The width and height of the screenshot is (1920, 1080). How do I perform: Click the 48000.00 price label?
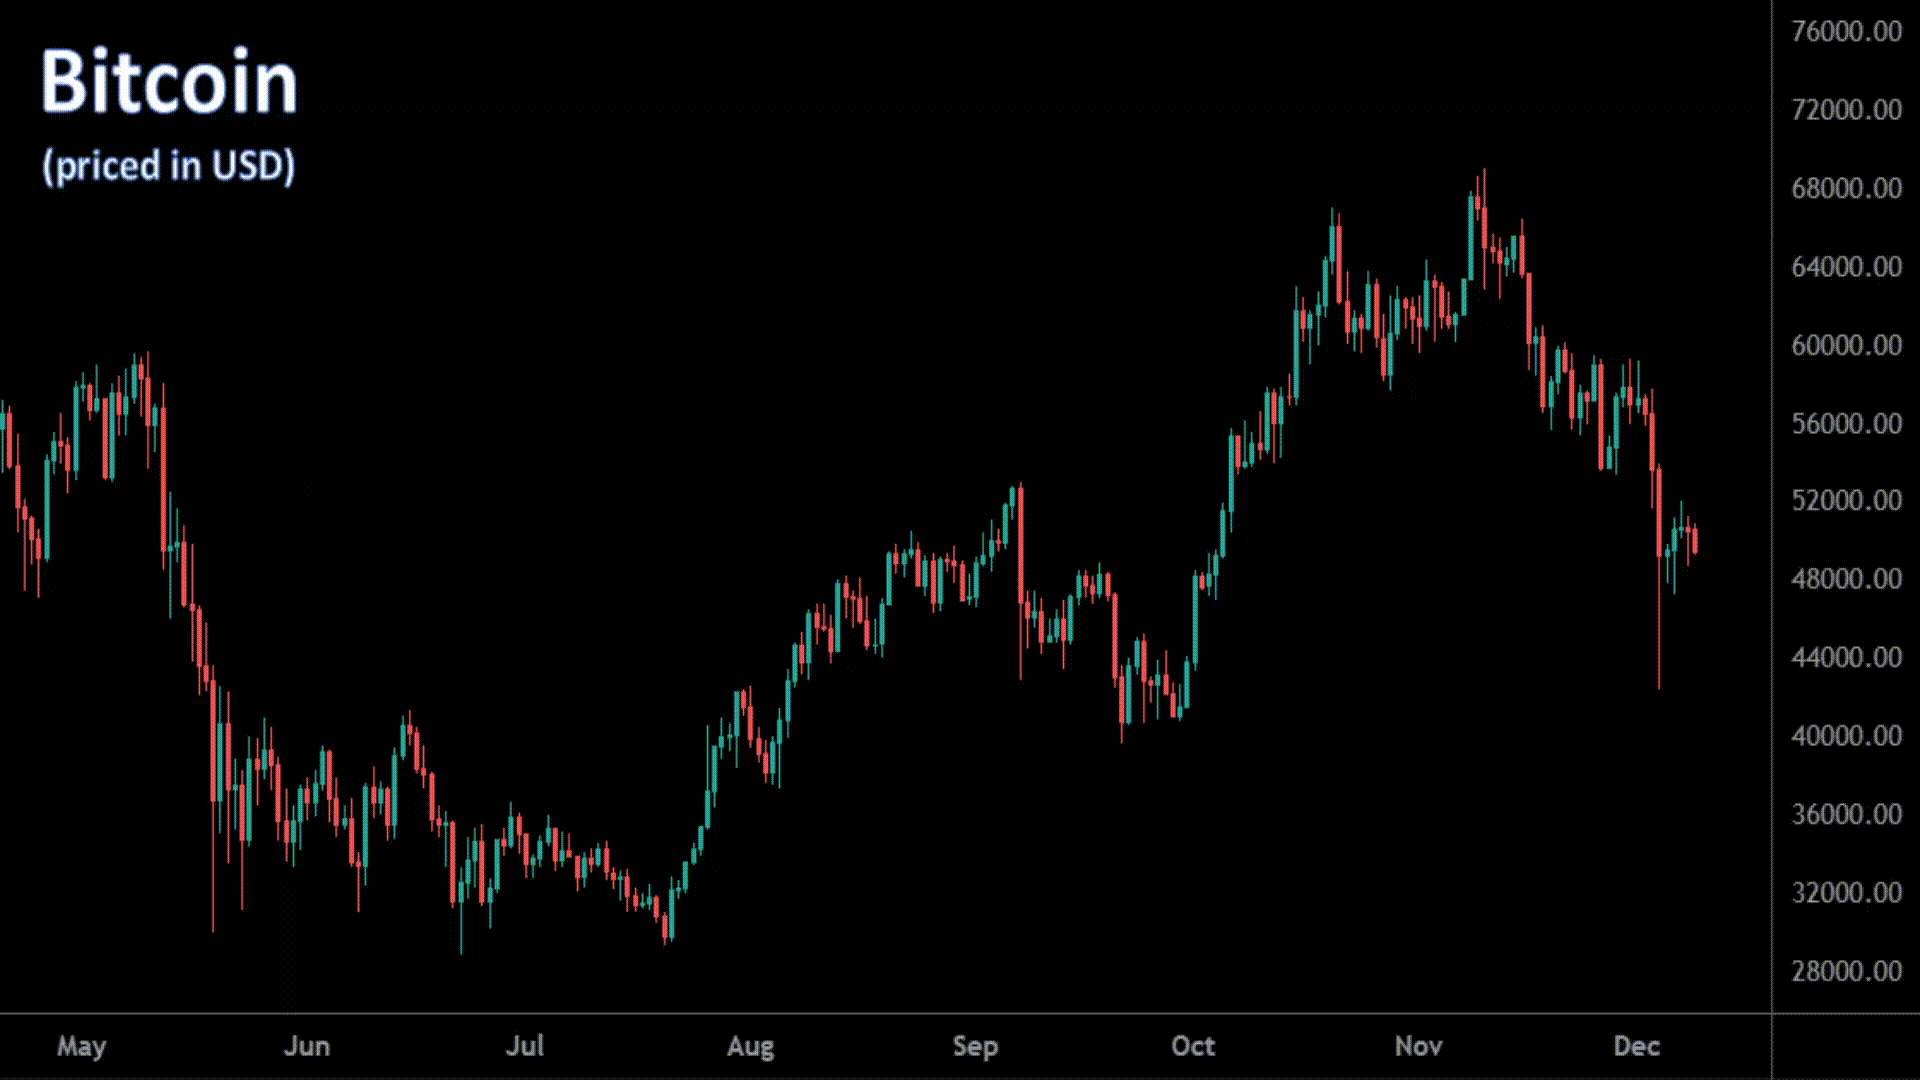(x=1846, y=579)
